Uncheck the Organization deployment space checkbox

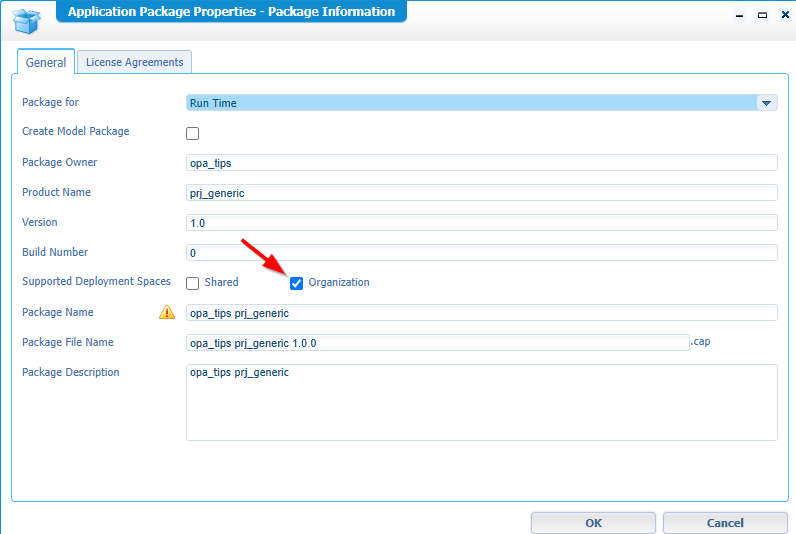297,283
